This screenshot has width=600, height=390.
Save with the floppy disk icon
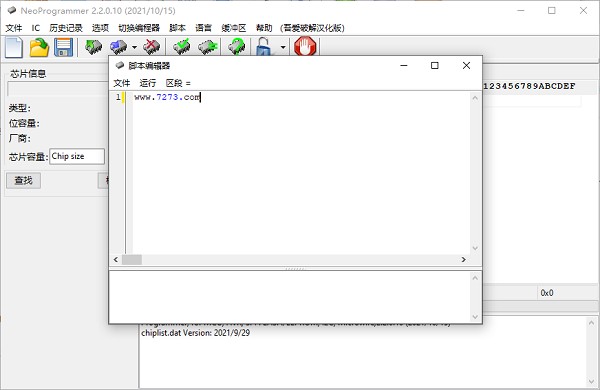64,48
